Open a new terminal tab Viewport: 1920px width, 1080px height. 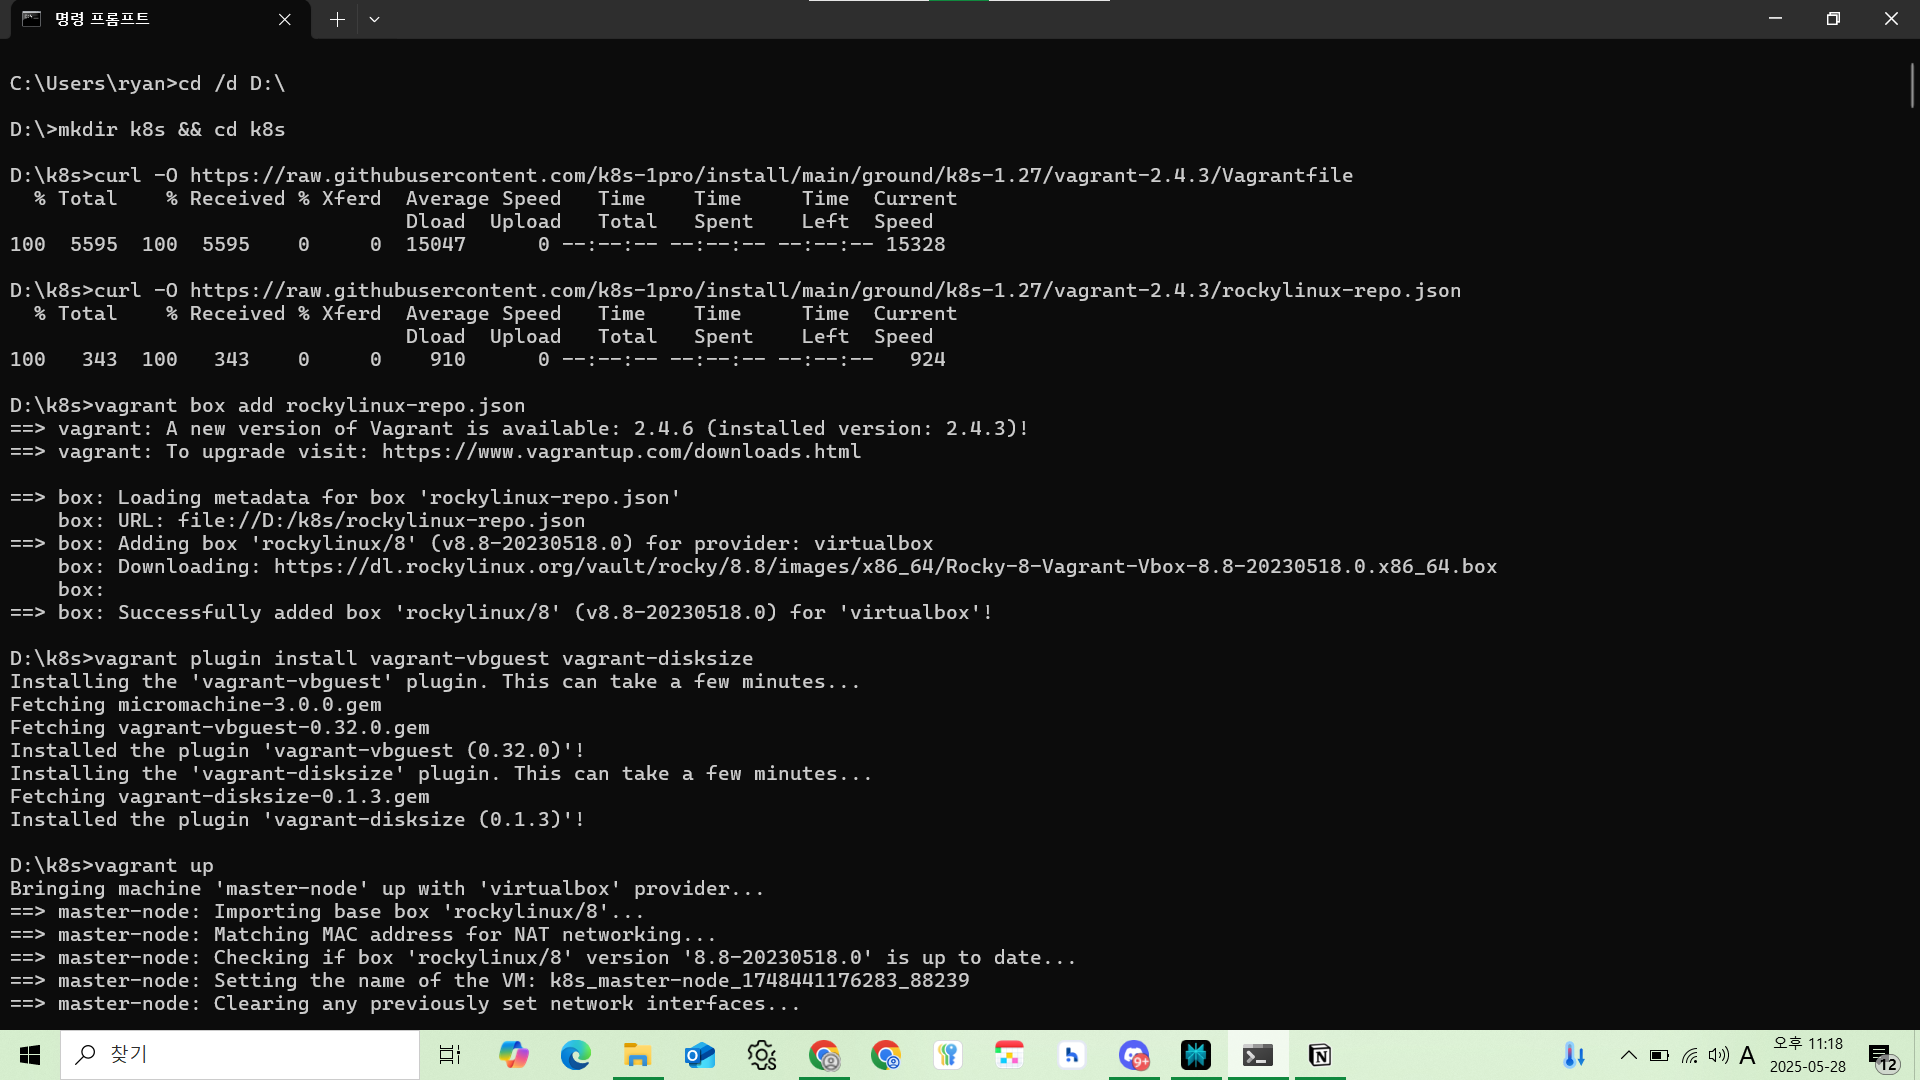pos(337,19)
